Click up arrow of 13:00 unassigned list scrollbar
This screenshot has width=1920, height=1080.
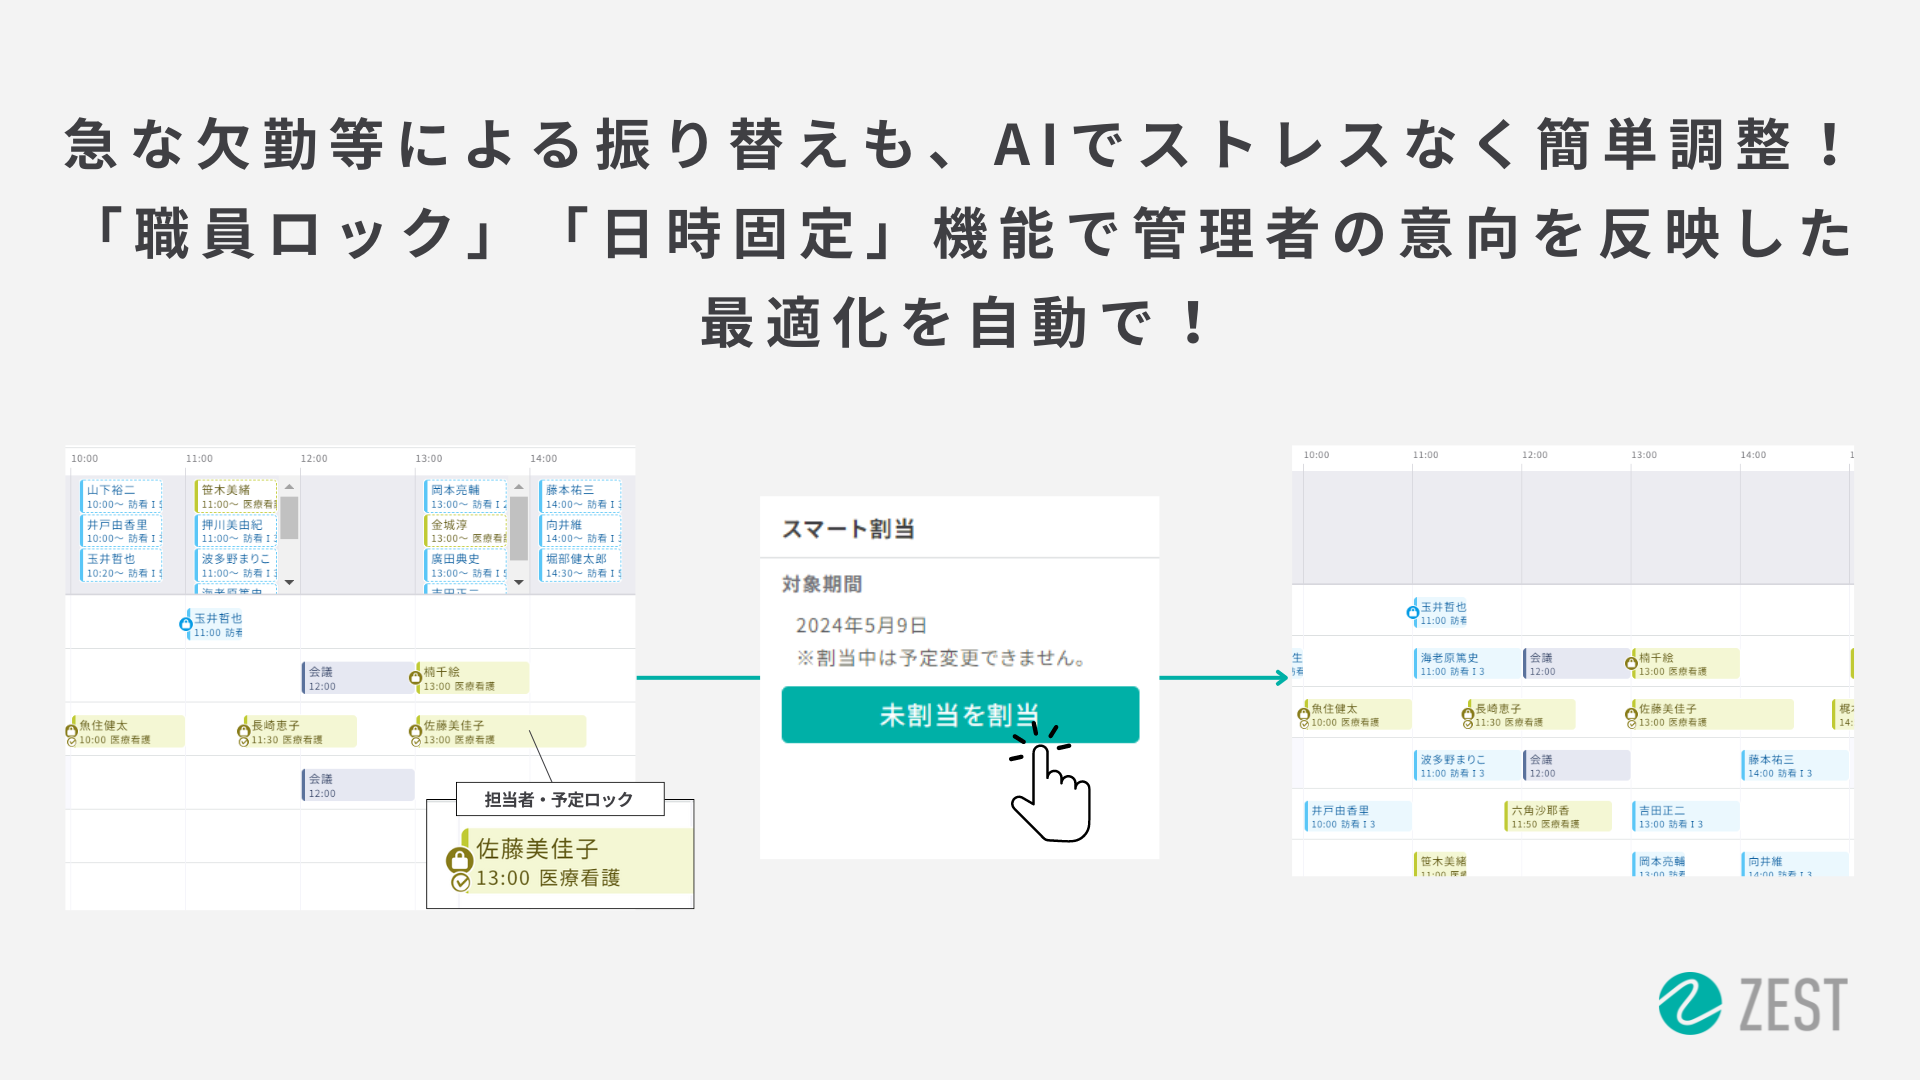coord(518,487)
